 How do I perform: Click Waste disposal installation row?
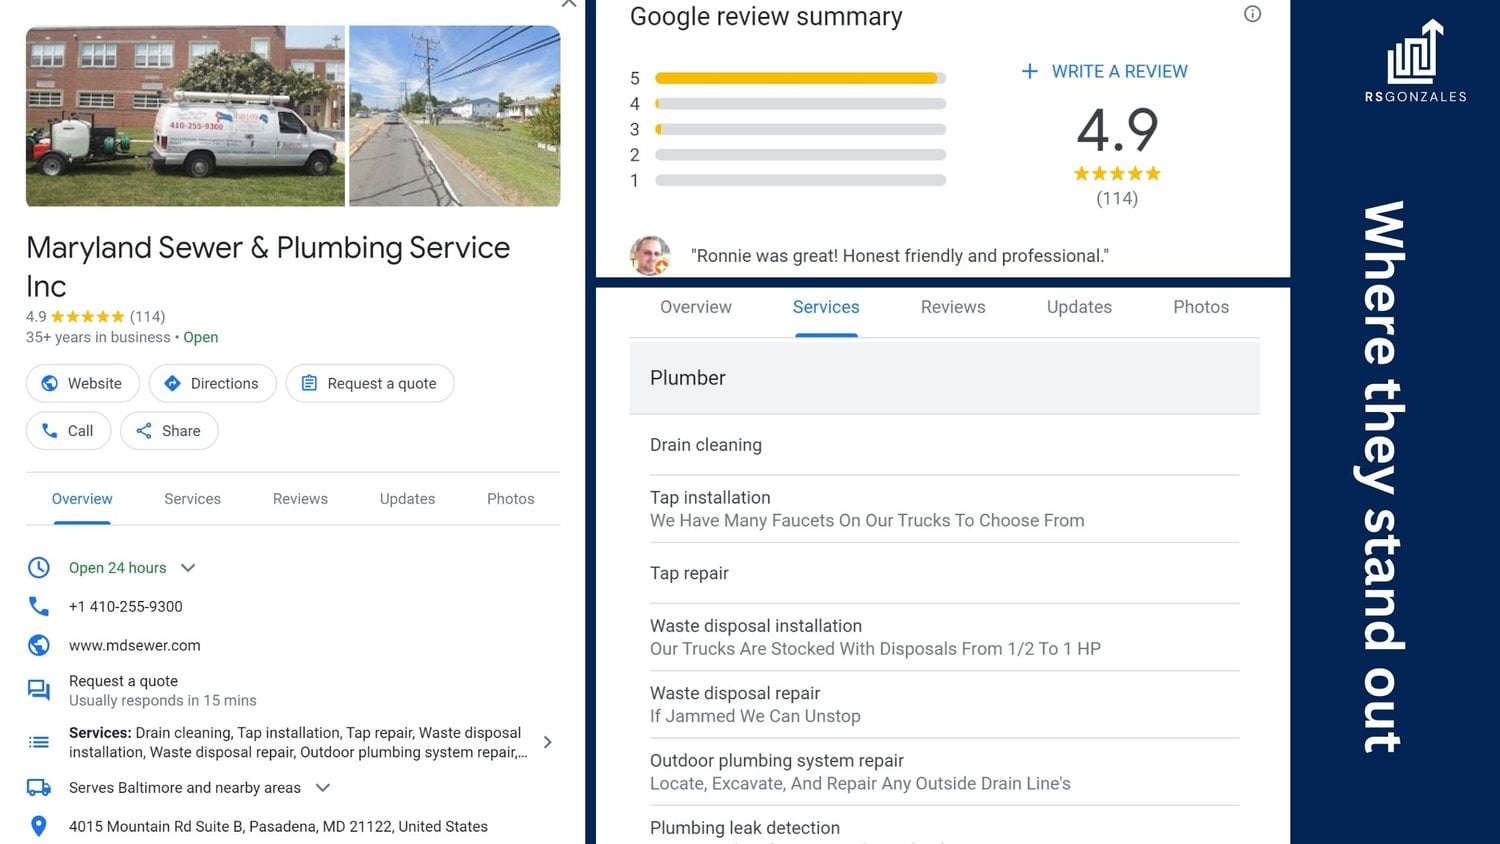click(x=944, y=637)
